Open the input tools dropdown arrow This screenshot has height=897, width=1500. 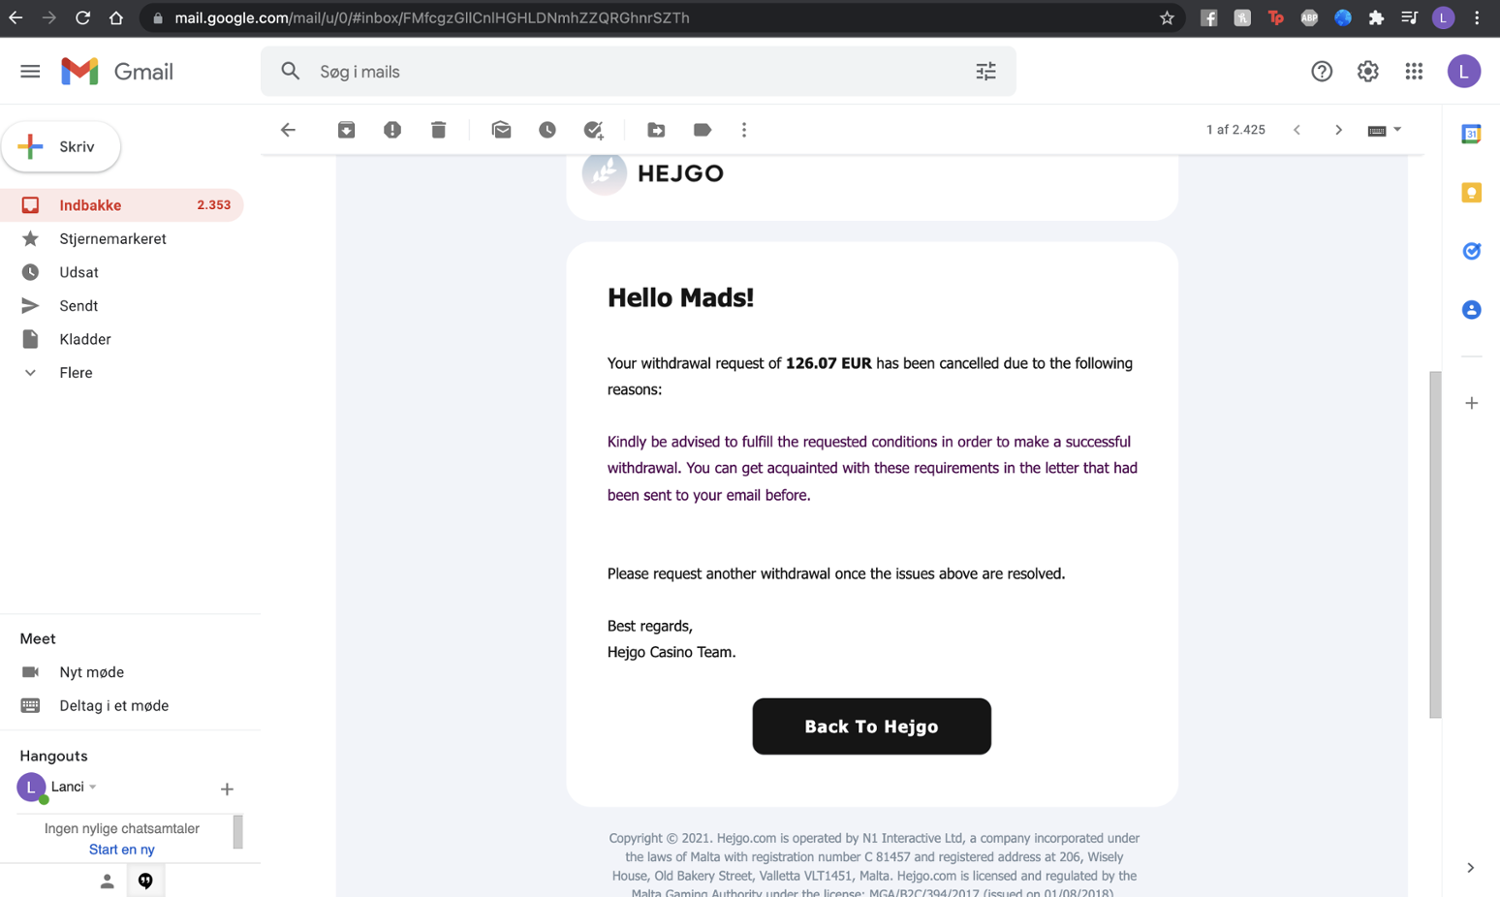(x=1398, y=130)
